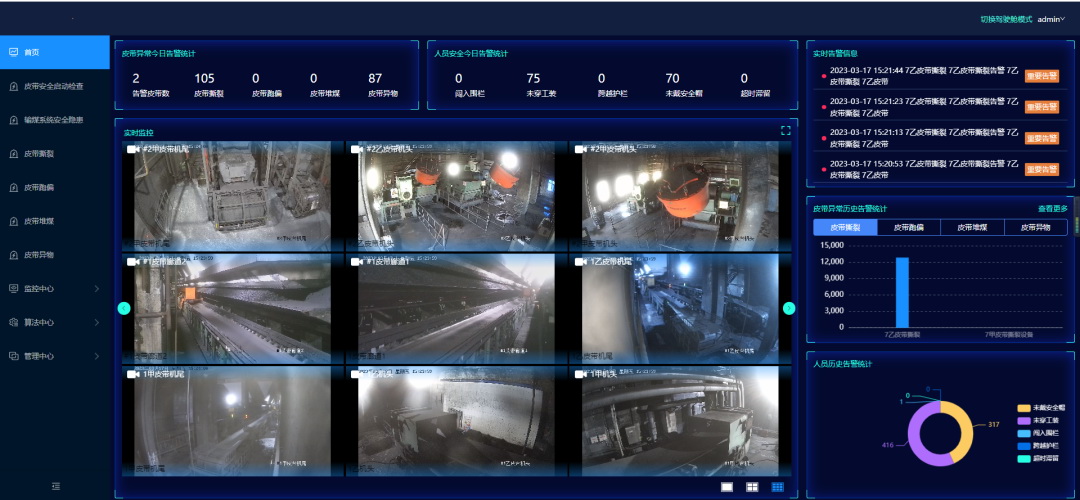1080x500 pixels.
Task: Go to previous camera page arrow
Action: coord(124,308)
